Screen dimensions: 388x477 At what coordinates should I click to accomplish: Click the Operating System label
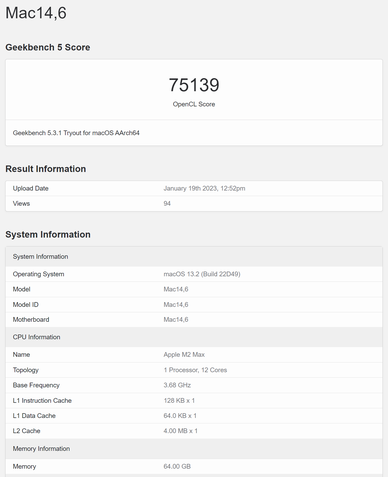pyautogui.click(x=38, y=274)
